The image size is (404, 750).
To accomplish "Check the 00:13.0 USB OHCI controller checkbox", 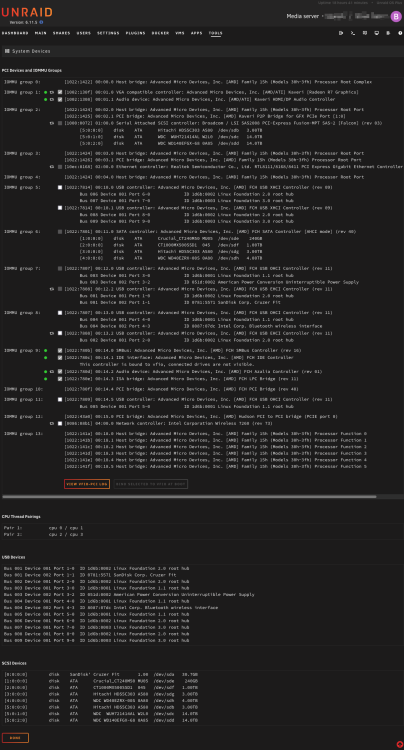I will pyautogui.click(x=60, y=313).
